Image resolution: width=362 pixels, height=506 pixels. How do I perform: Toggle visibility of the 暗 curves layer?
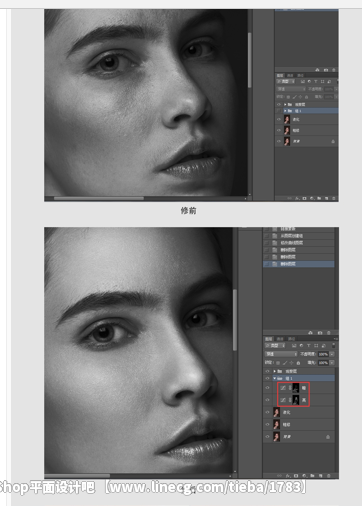coord(267,388)
